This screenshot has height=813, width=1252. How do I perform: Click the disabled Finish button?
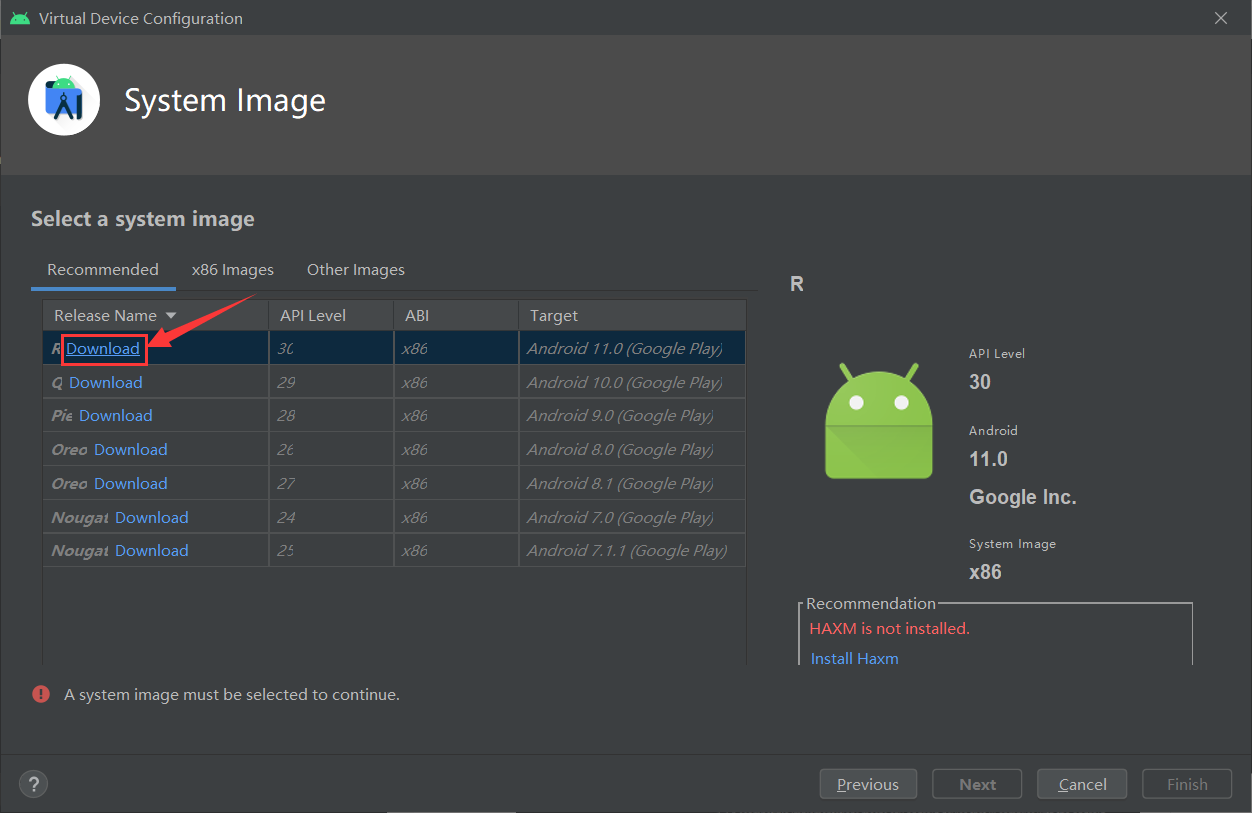pyautogui.click(x=1186, y=784)
